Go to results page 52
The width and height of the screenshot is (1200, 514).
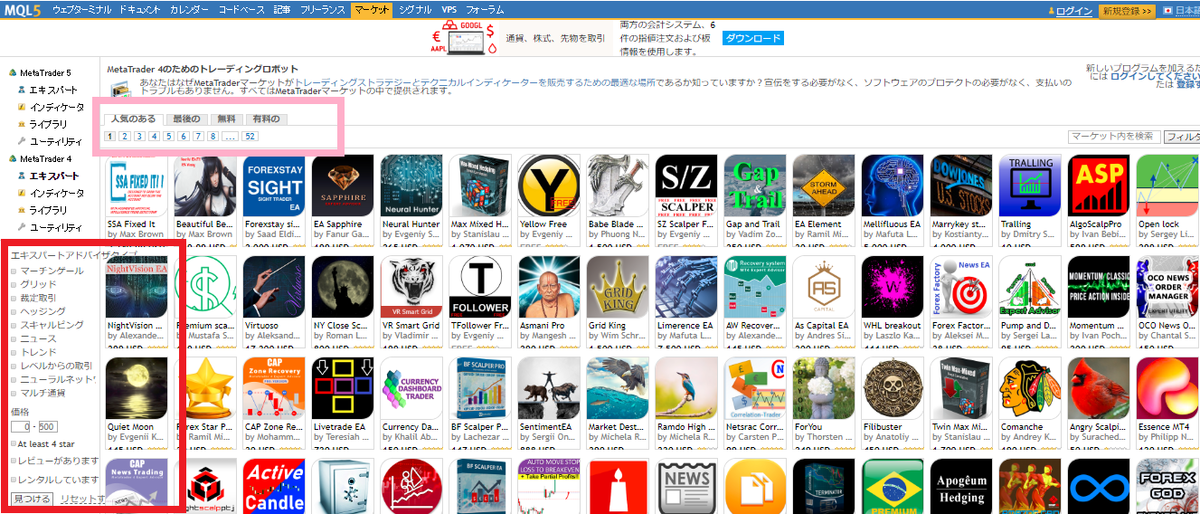(249, 136)
